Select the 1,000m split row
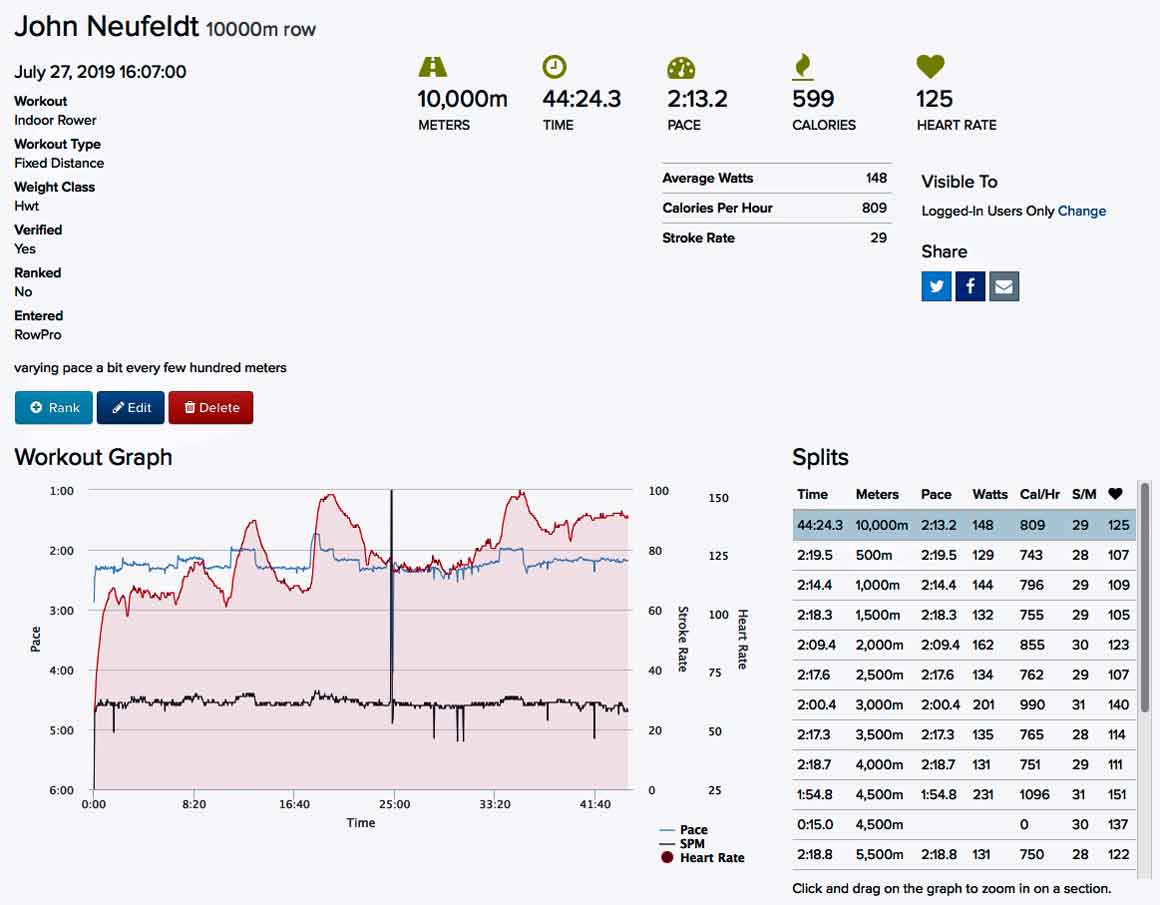Screen dimensions: 1160x905 (963, 585)
